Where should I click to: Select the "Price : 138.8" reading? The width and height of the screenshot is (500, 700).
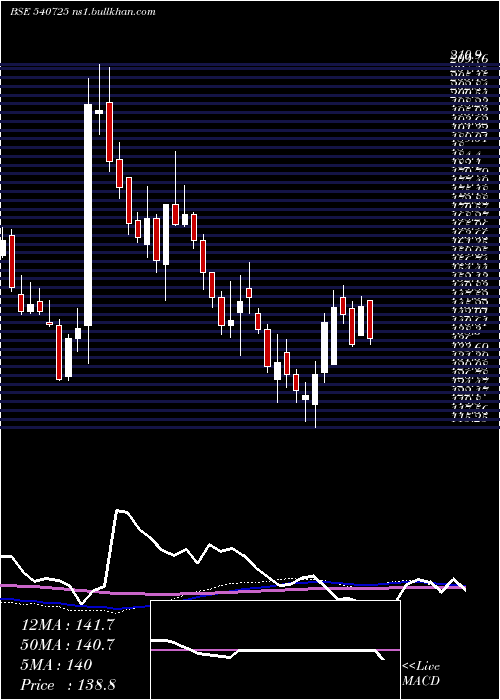tap(68, 685)
